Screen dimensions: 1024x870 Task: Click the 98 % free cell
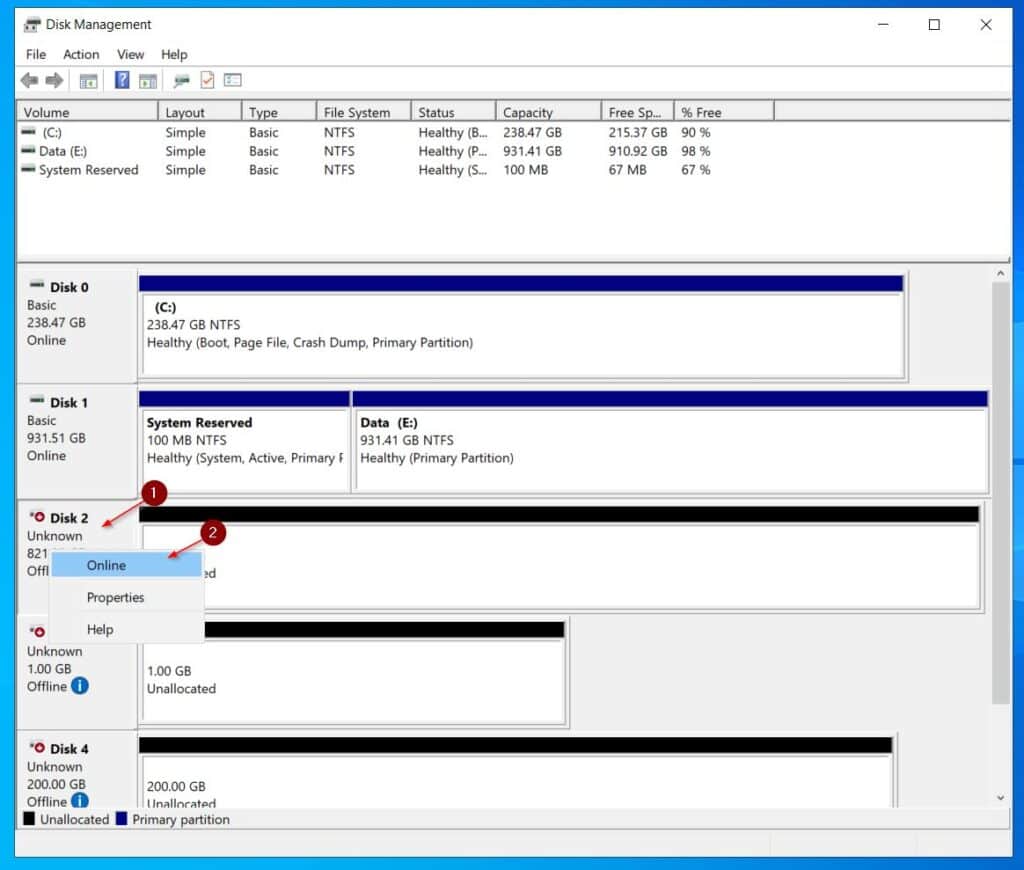coord(696,151)
